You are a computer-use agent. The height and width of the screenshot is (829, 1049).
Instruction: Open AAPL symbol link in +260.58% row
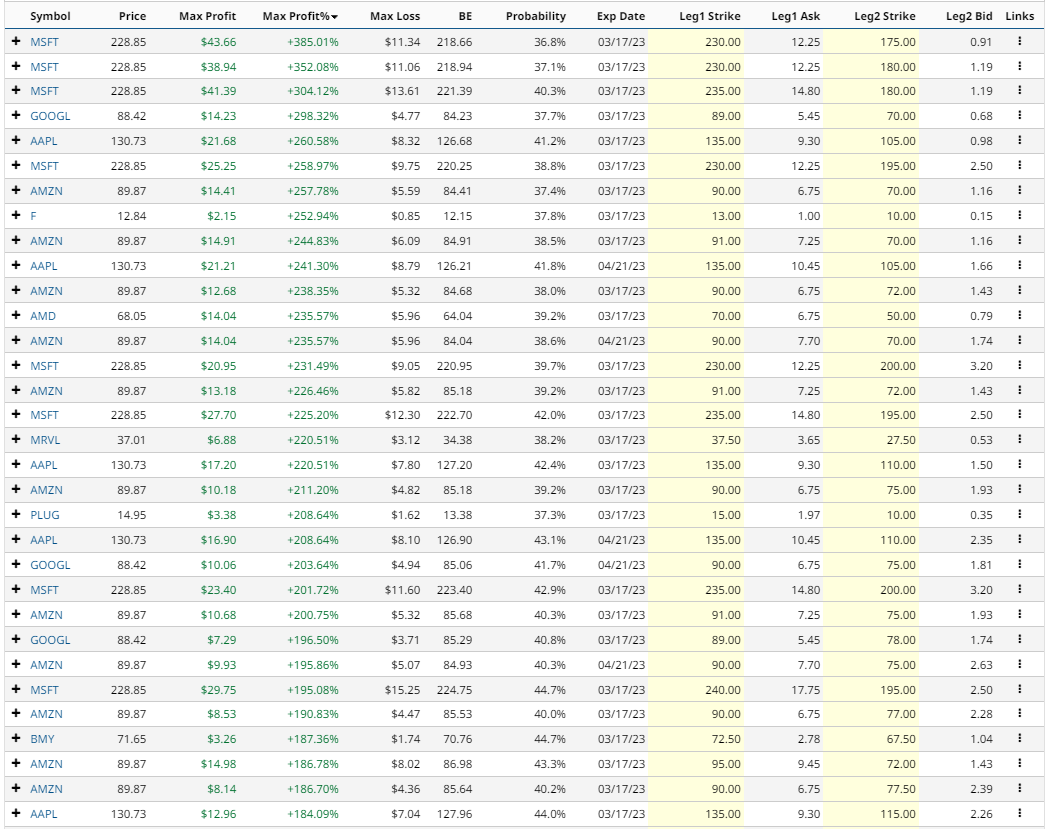(43, 141)
